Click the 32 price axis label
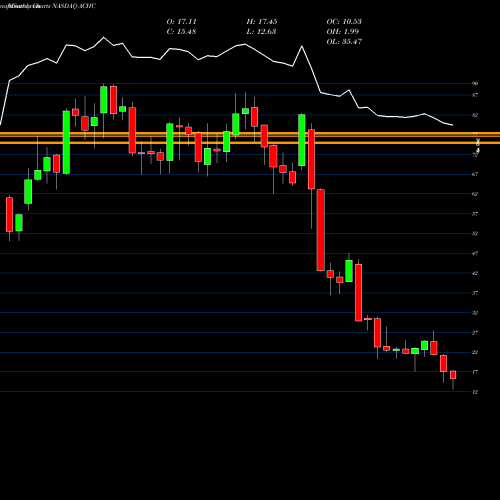This screenshot has height=500, width=500. [475, 313]
